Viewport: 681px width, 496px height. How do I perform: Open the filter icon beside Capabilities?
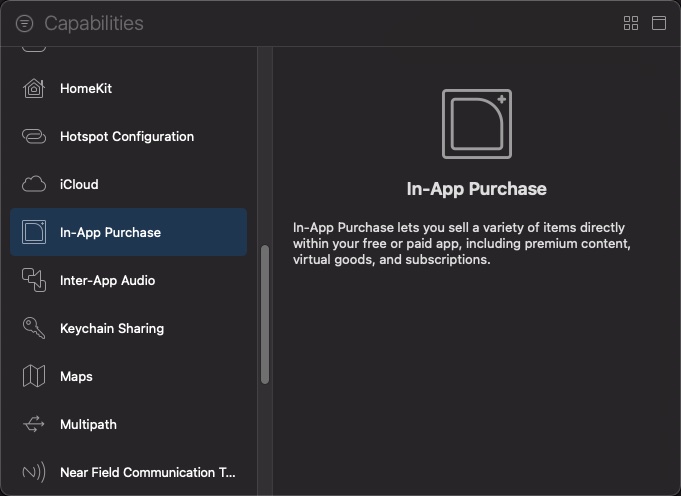point(24,23)
